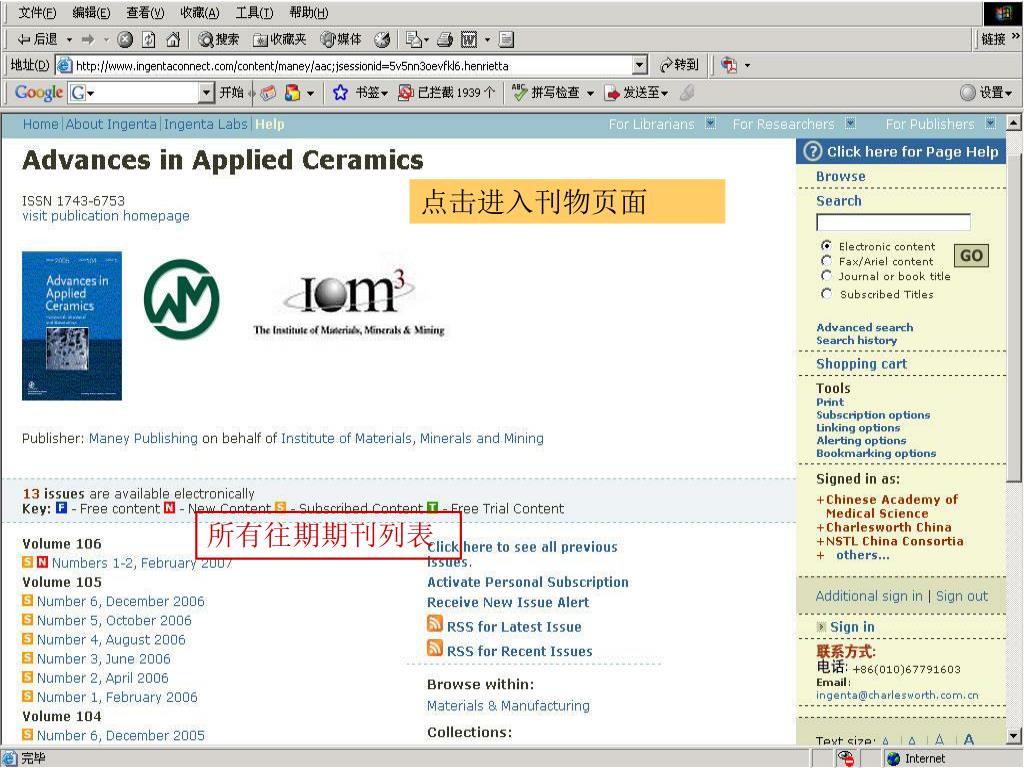The width and height of the screenshot is (1024, 768).
Task: Expand the address bar URL dropdown
Action: [640, 65]
